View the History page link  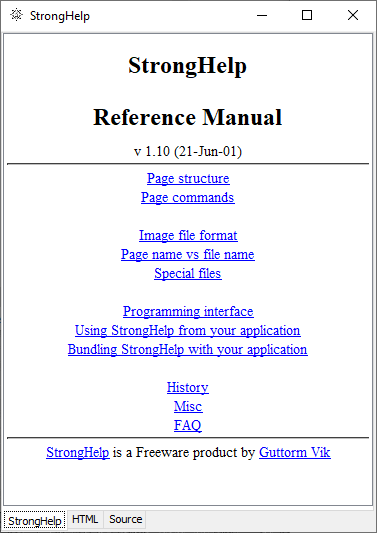[188, 388]
